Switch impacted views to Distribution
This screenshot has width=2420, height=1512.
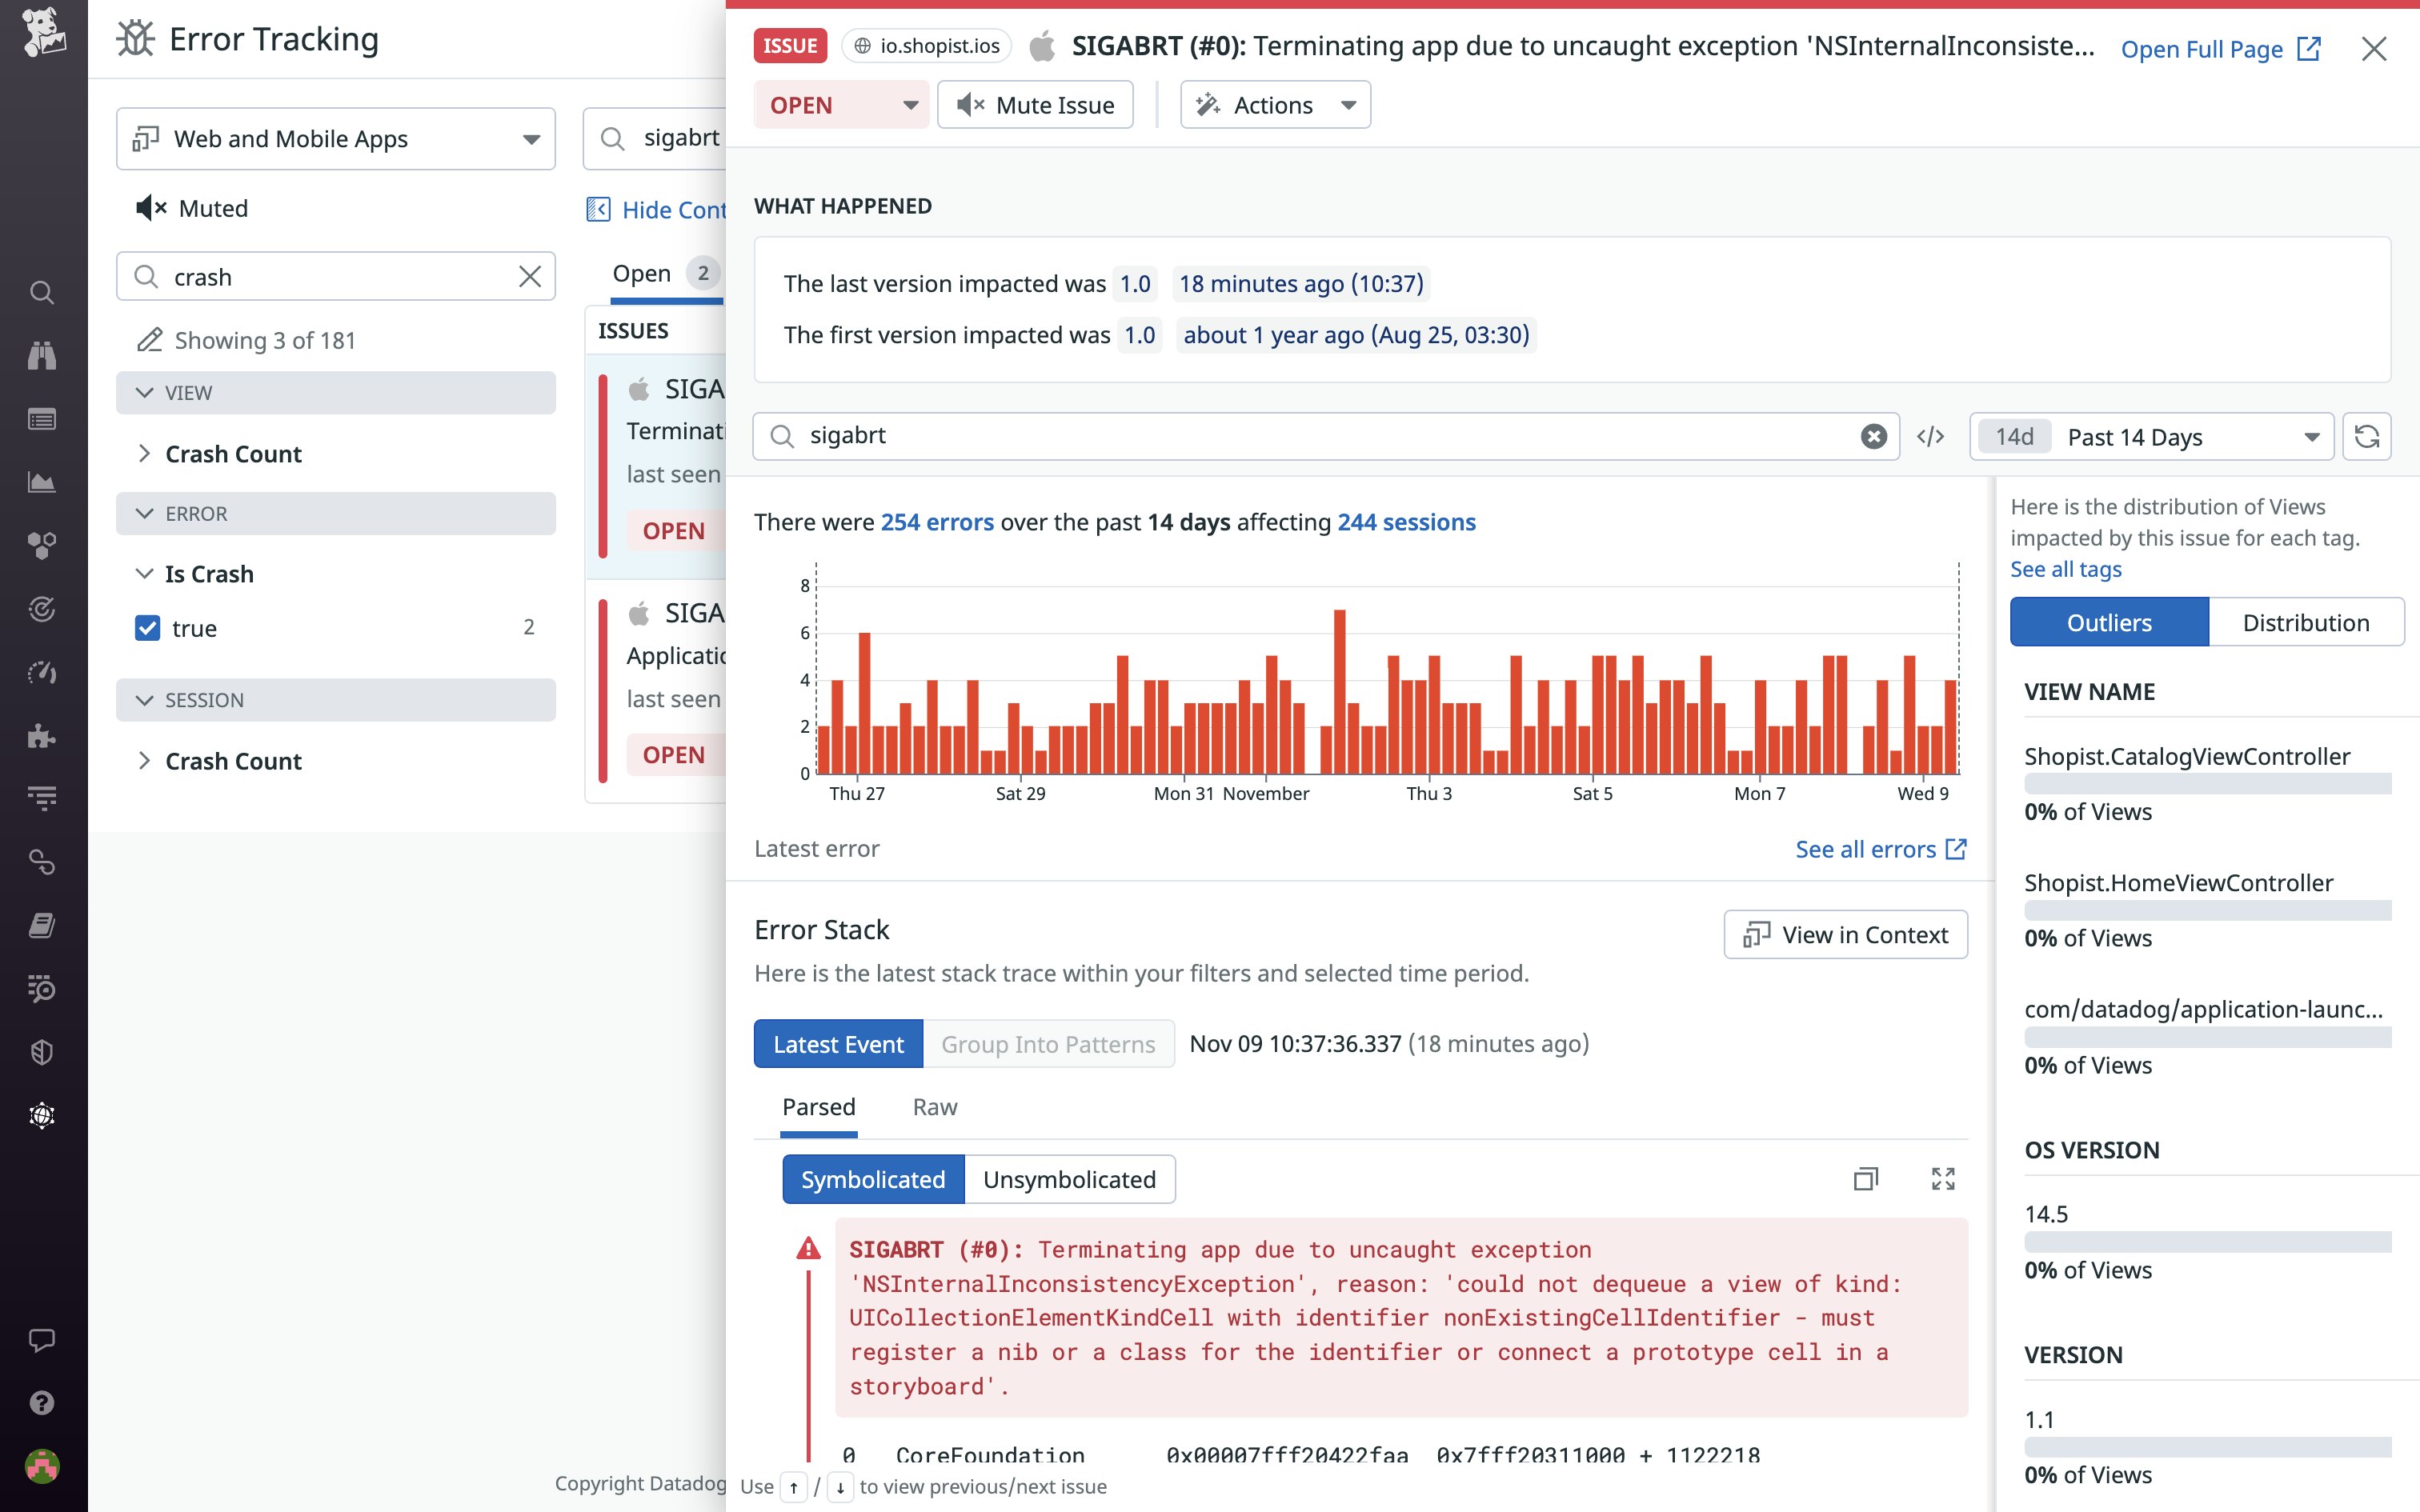2306,621
